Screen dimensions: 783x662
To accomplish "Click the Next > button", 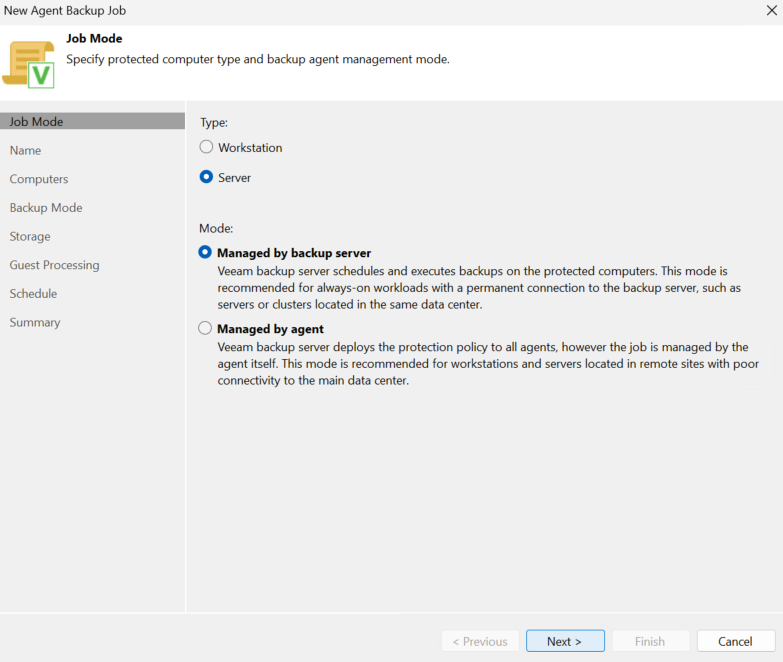I will 565,641.
